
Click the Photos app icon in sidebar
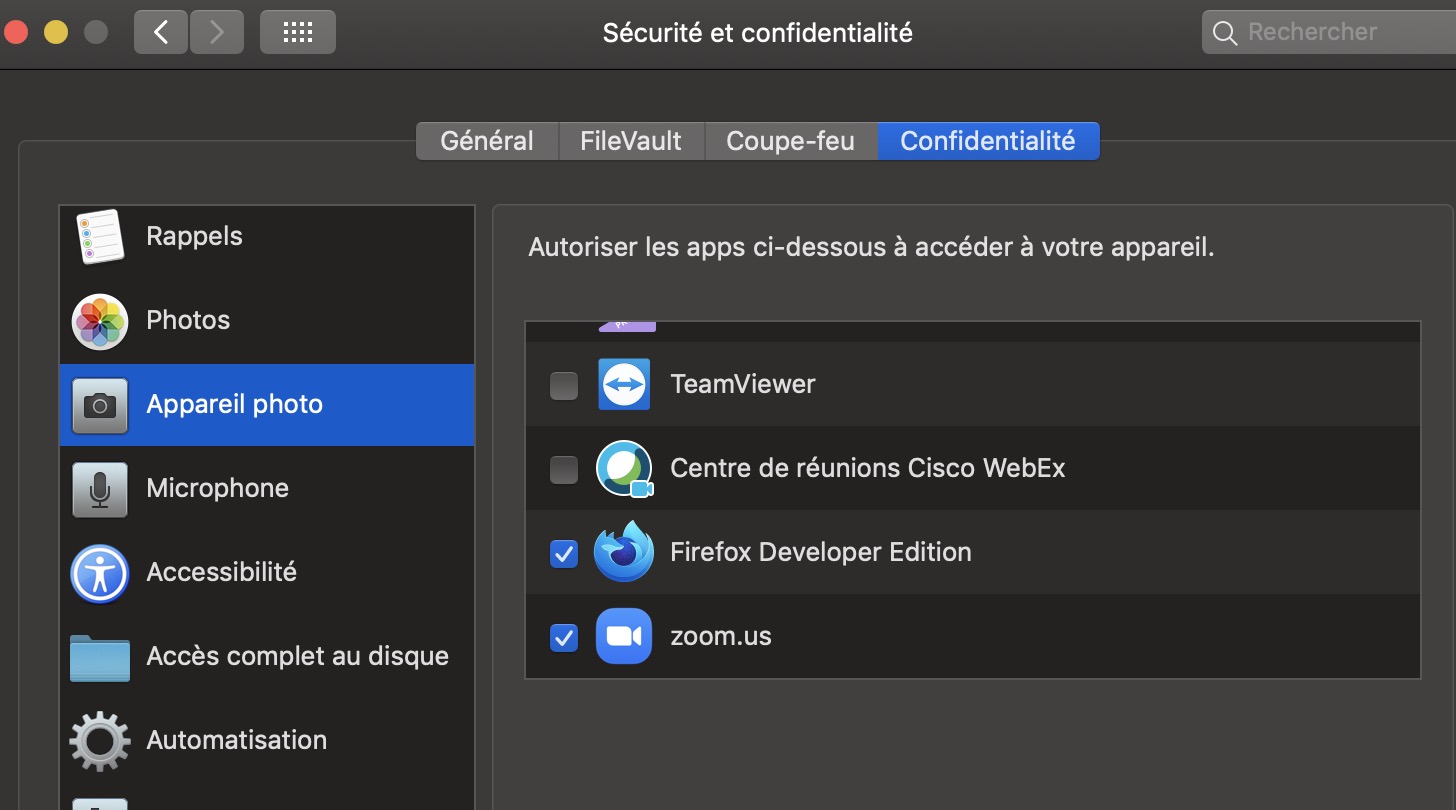pos(99,321)
